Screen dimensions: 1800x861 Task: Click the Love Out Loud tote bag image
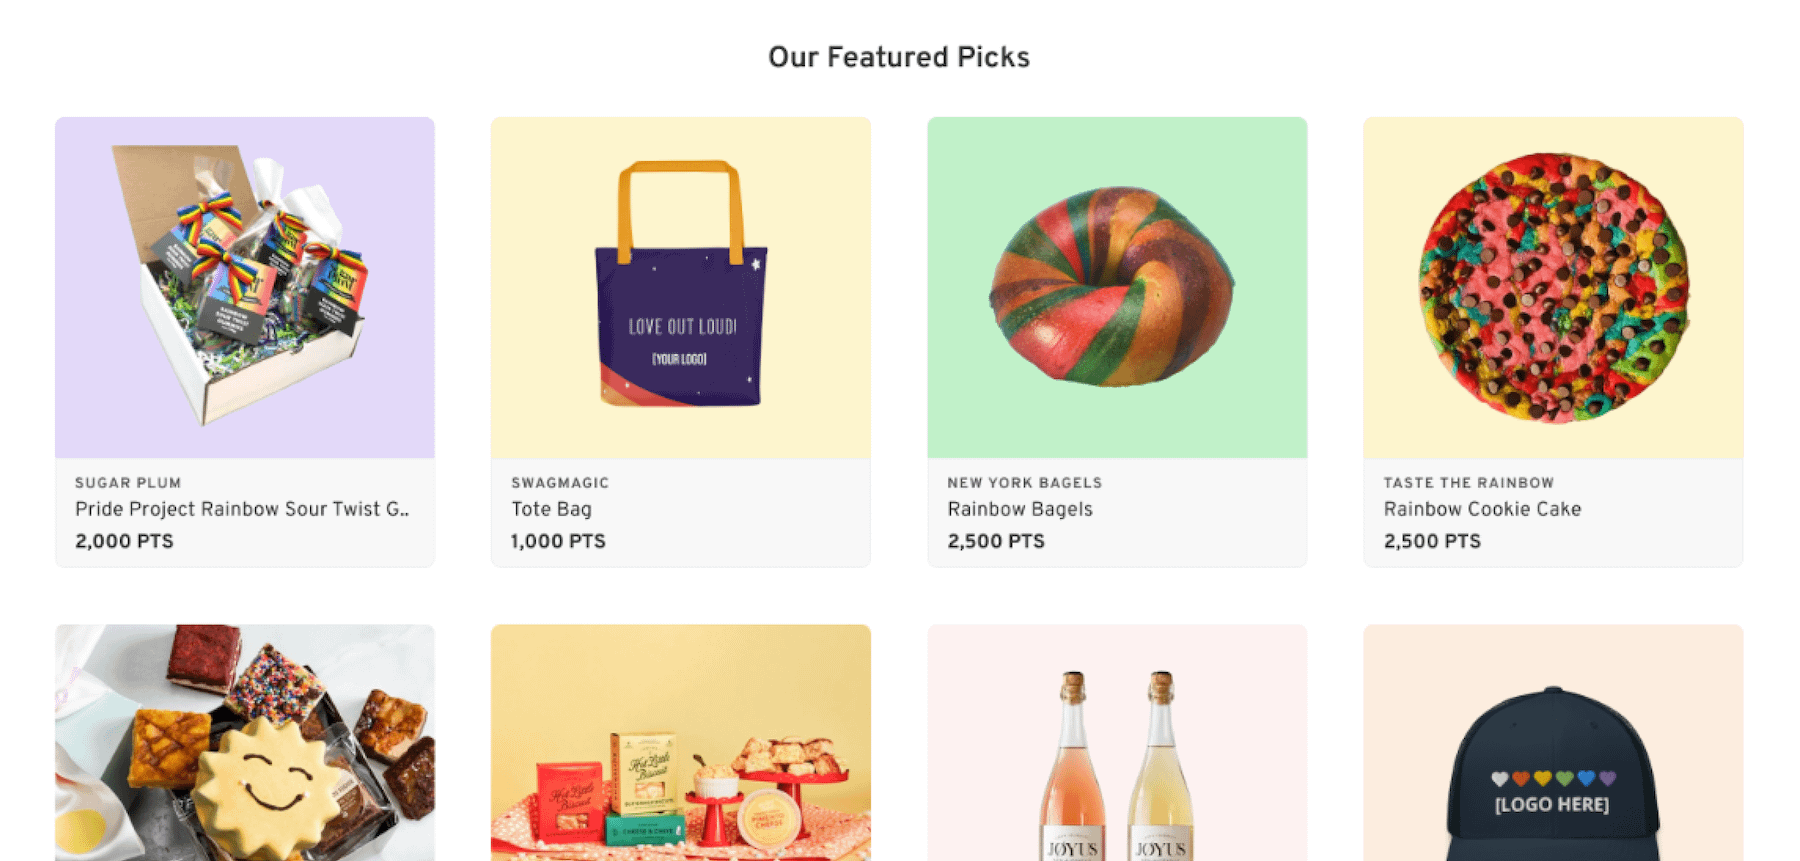pyautogui.click(x=681, y=287)
